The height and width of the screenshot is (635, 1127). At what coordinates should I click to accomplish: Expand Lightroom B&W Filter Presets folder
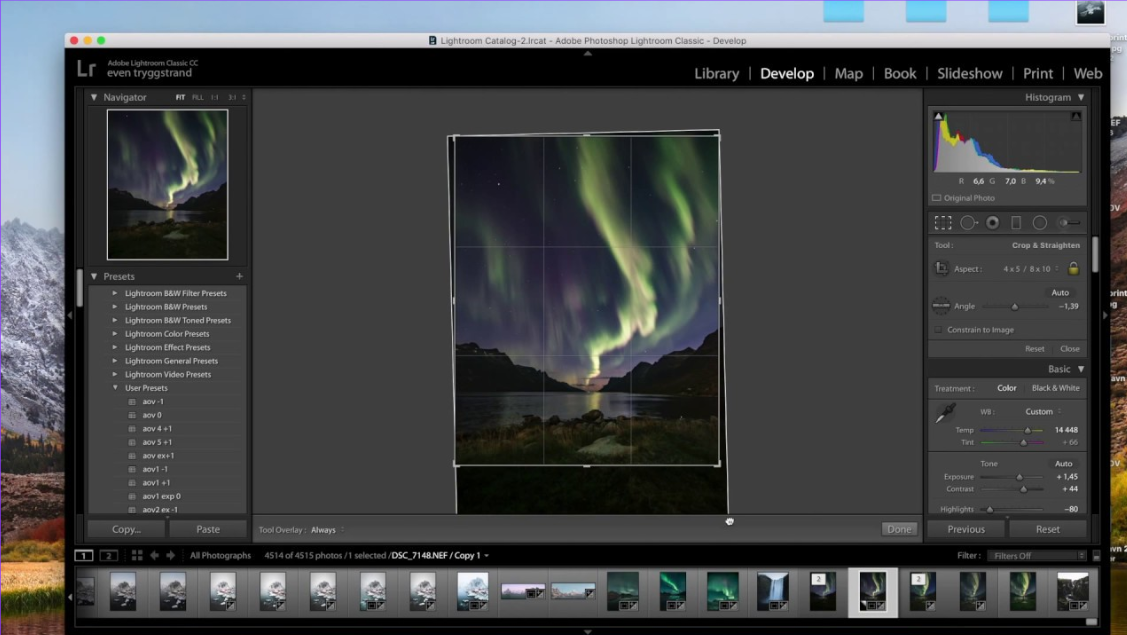[x=114, y=293]
